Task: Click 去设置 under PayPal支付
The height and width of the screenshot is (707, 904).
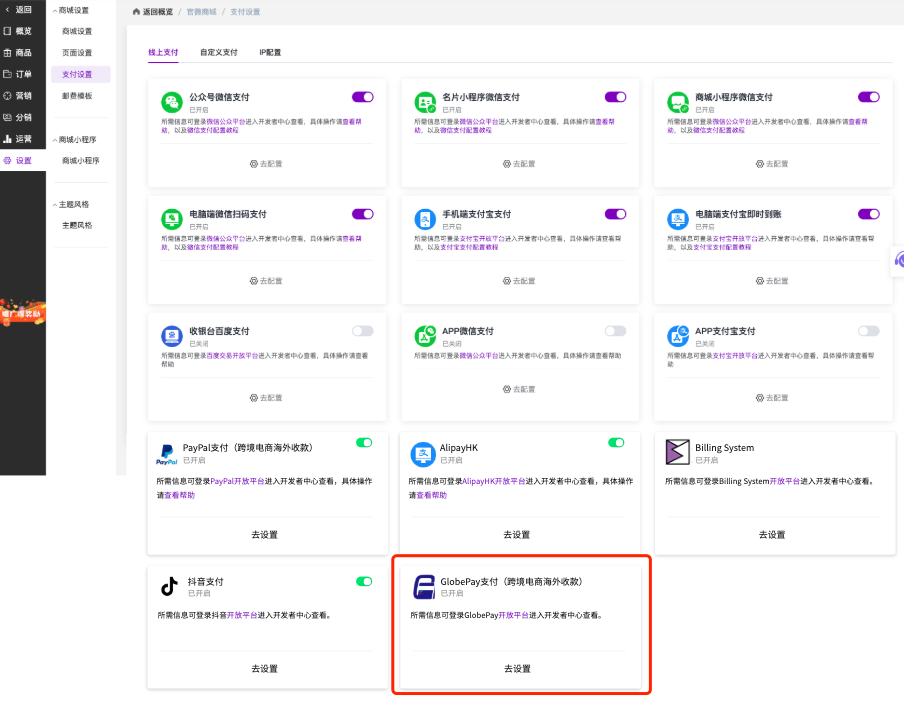Action: tap(265, 535)
